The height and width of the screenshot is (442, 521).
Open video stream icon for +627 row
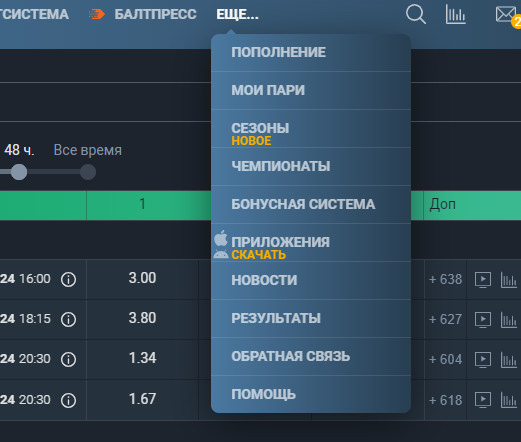coord(483,320)
